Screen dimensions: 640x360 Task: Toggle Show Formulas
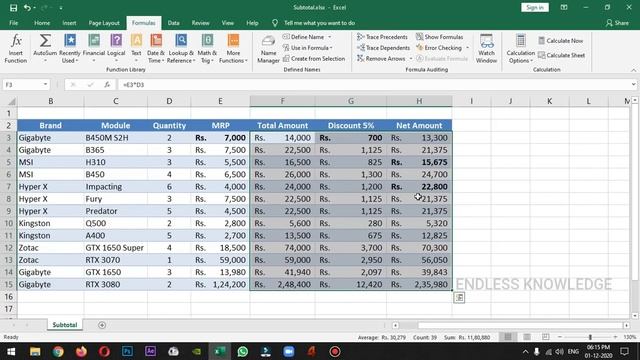tap(440, 37)
